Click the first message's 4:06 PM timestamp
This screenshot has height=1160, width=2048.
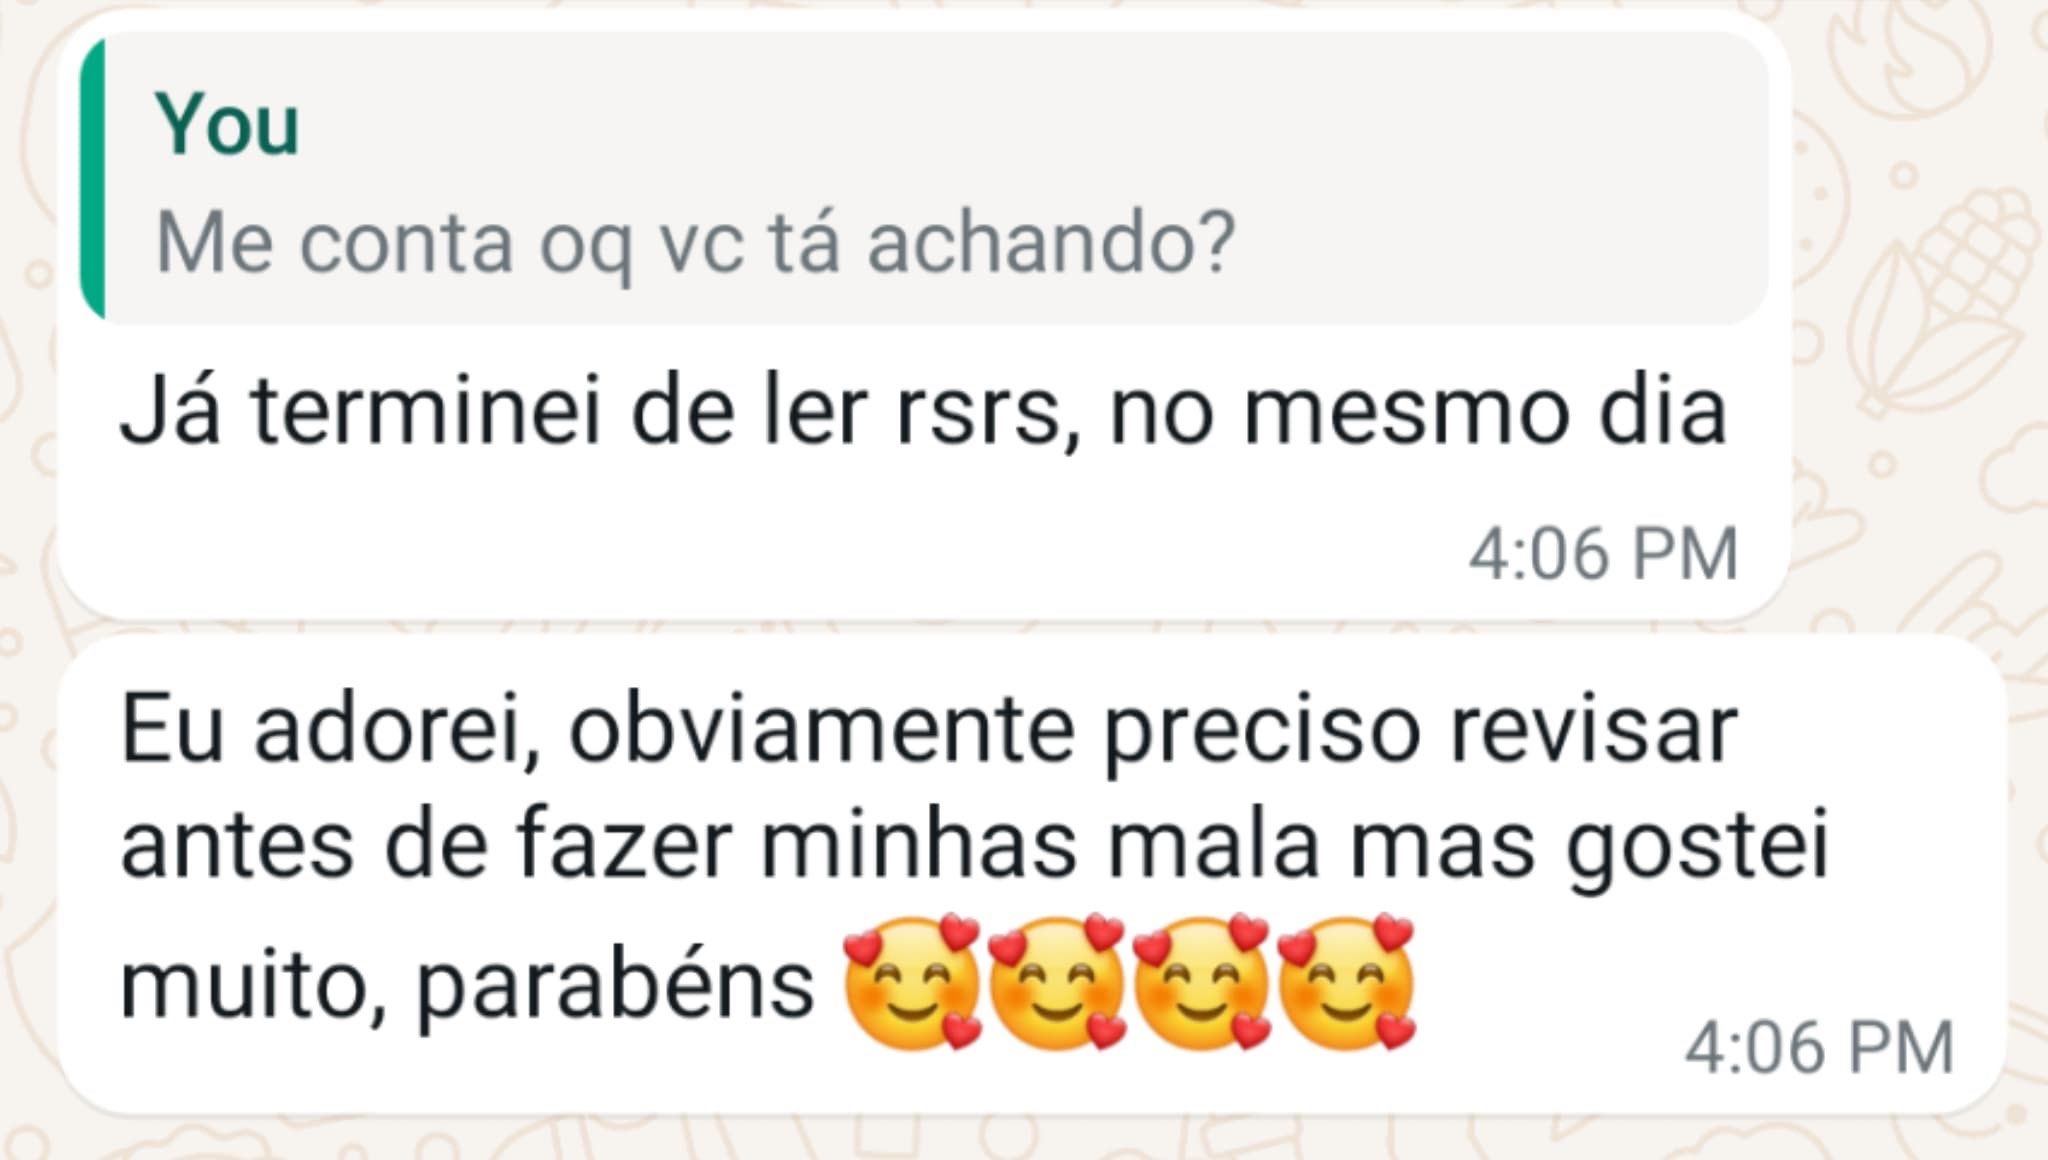click(1603, 555)
